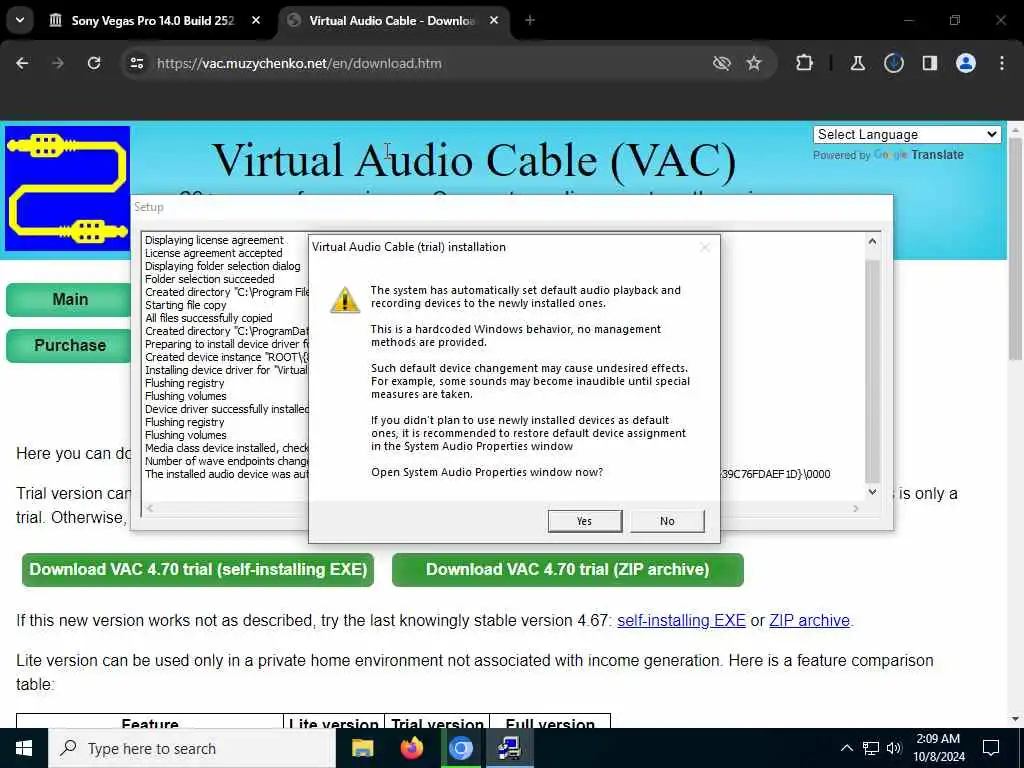Screen dimensions: 1024x768
Task: Select the Virtual Audio Cable download tab
Action: pyautogui.click(x=392, y=20)
